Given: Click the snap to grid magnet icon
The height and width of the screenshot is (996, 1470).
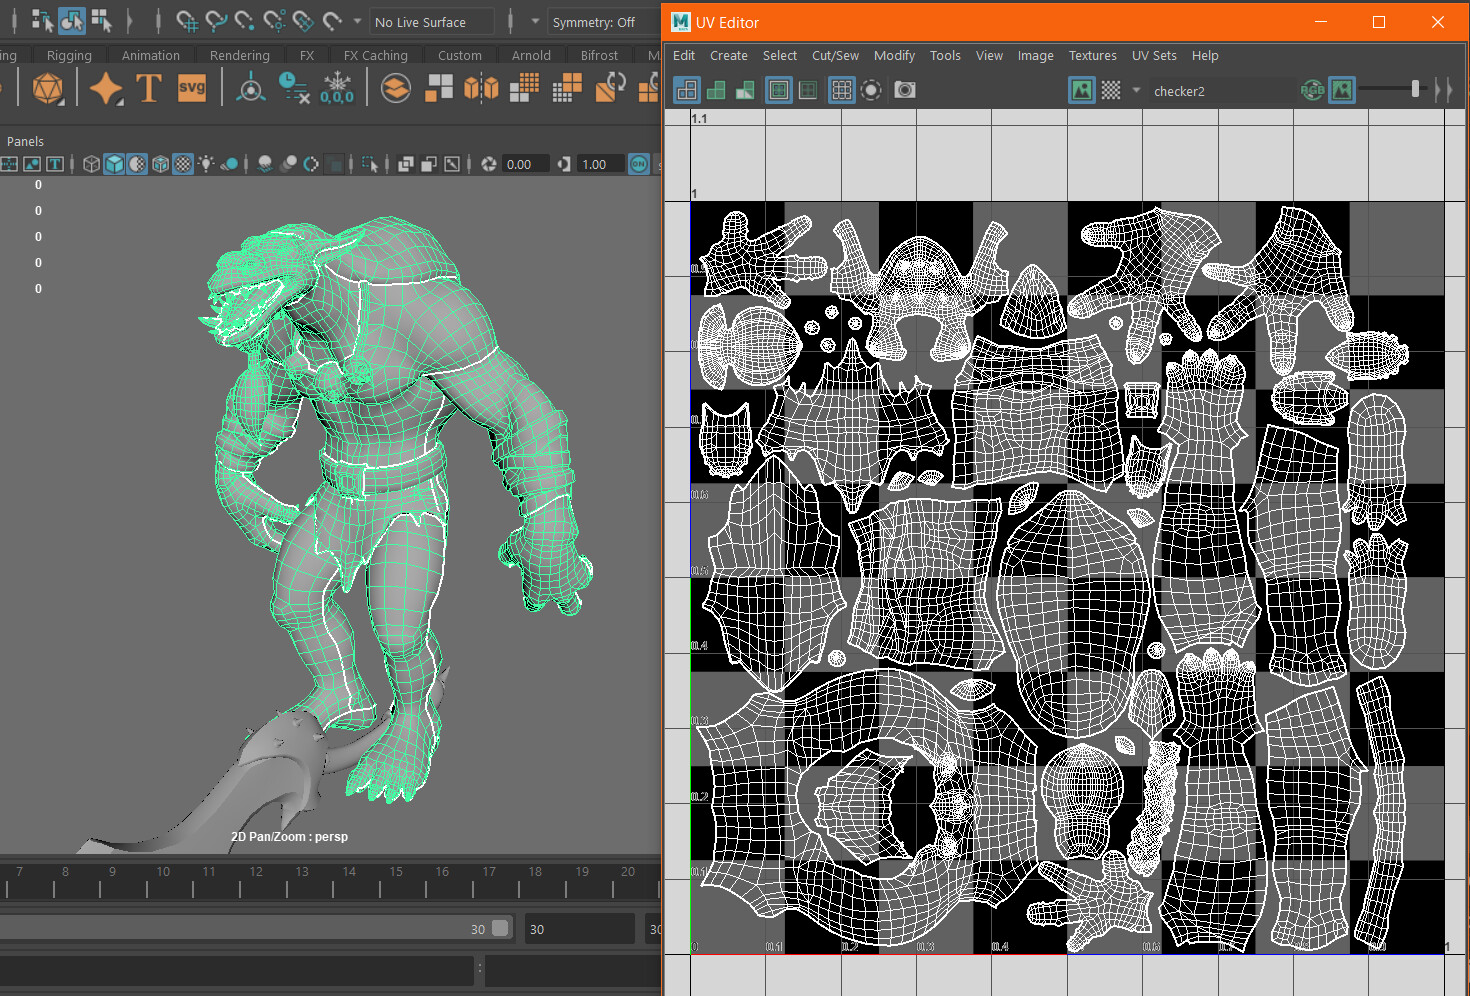Looking at the screenshot, I should coord(187,21).
